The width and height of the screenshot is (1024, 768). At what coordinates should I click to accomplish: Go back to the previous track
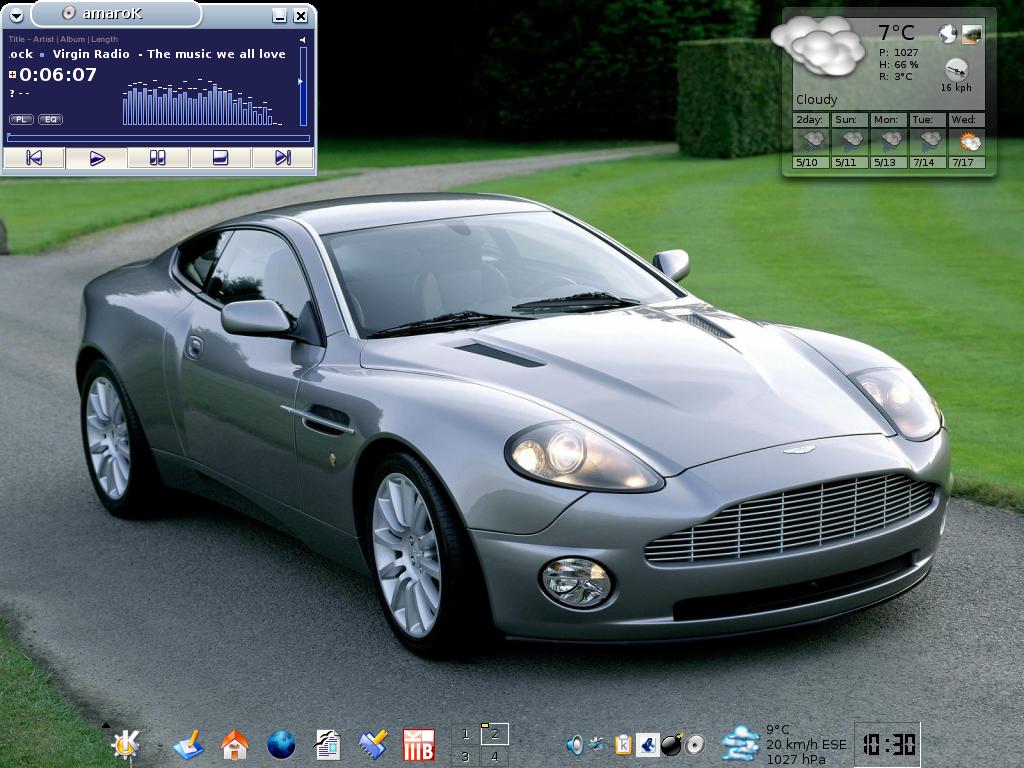[x=34, y=158]
